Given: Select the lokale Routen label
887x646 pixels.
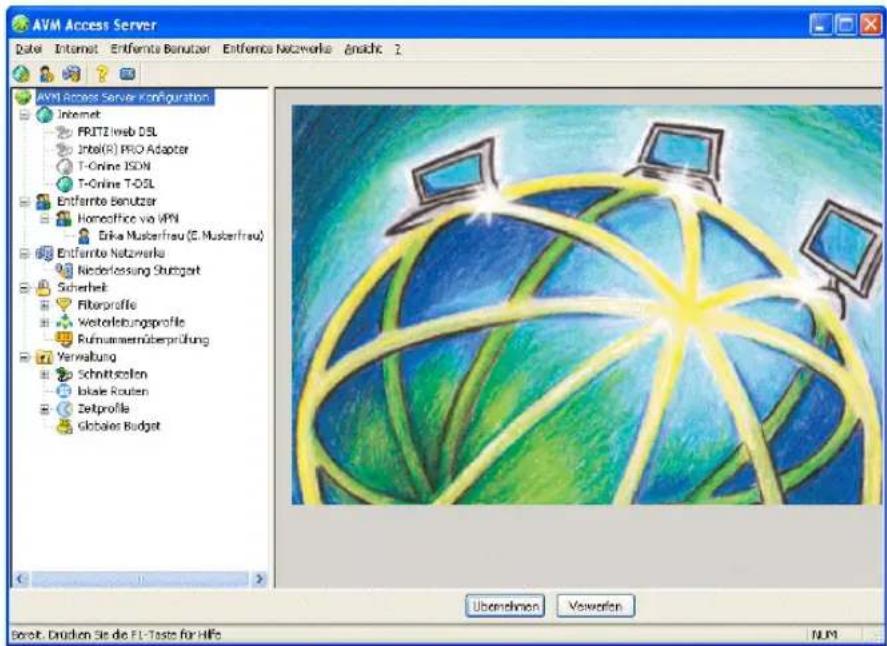Looking at the screenshot, I should coord(113,391).
